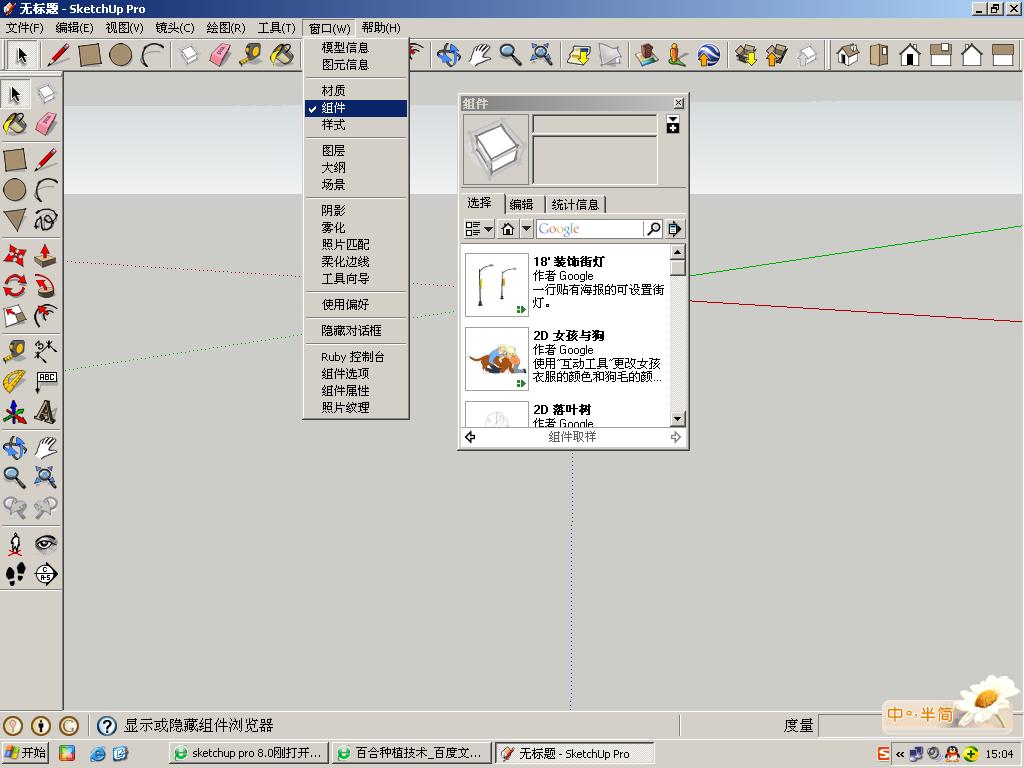Expand the navigation dropdown arrow beside the home icon
This screenshot has height=768, width=1024.
pos(526,229)
